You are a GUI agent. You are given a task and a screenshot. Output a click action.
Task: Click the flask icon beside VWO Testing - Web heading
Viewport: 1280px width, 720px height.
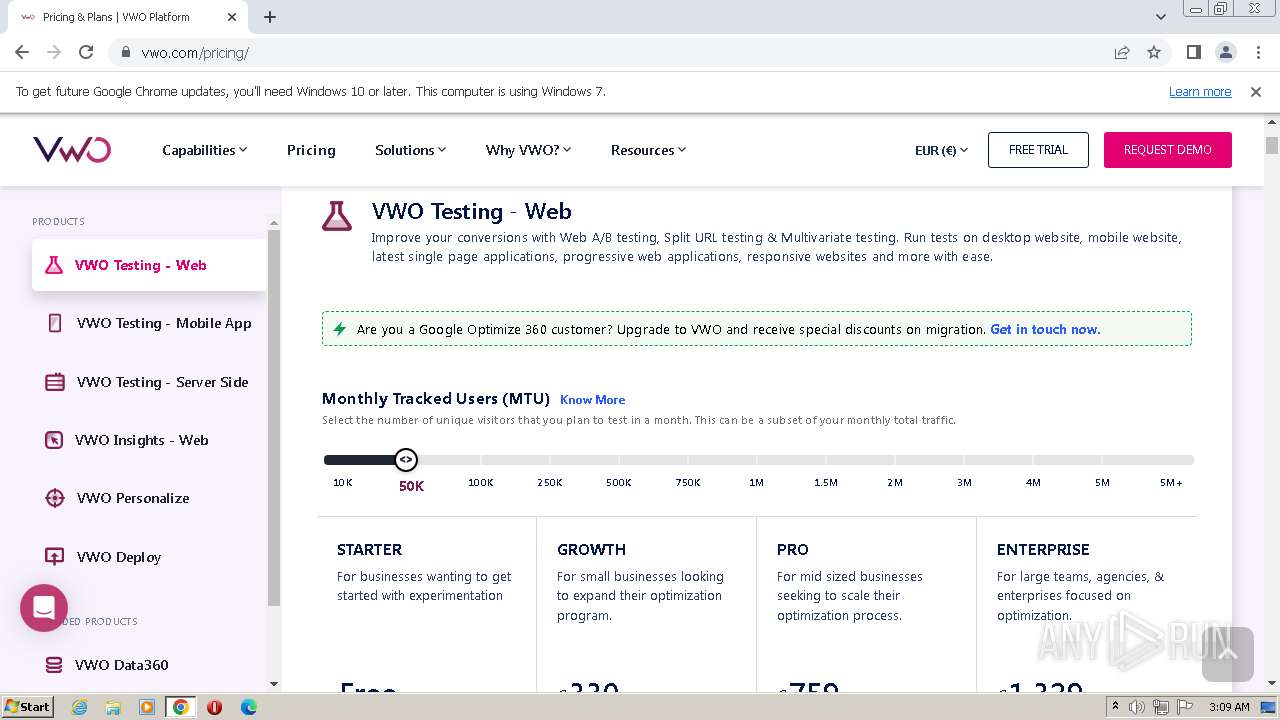pyautogui.click(x=337, y=216)
